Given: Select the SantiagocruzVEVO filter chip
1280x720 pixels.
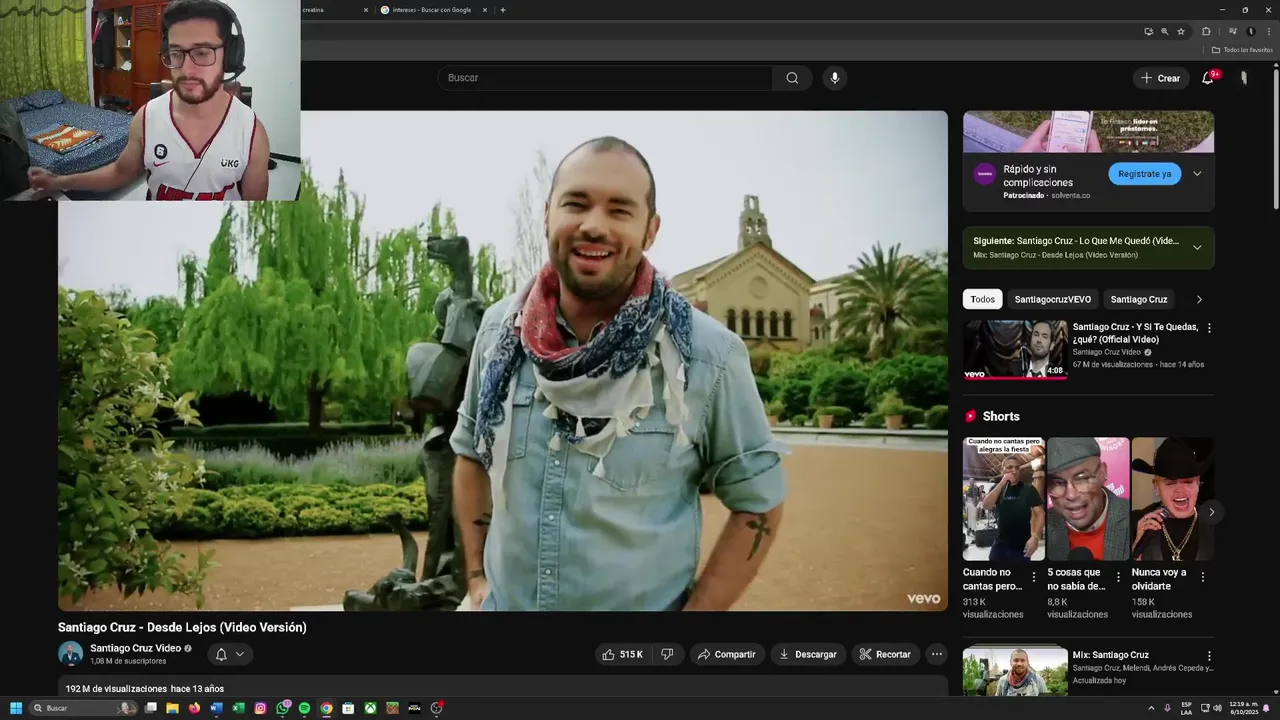Looking at the screenshot, I should click(x=1053, y=299).
